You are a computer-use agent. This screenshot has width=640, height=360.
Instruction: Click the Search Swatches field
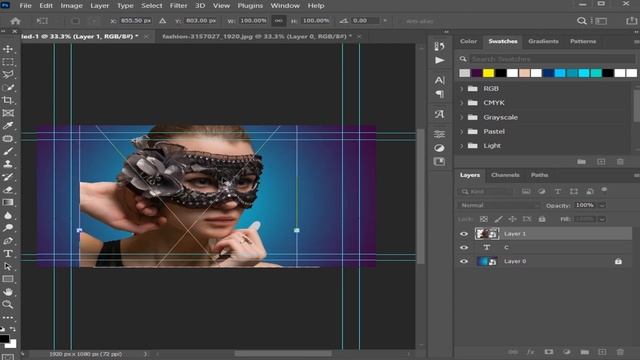click(553, 59)
